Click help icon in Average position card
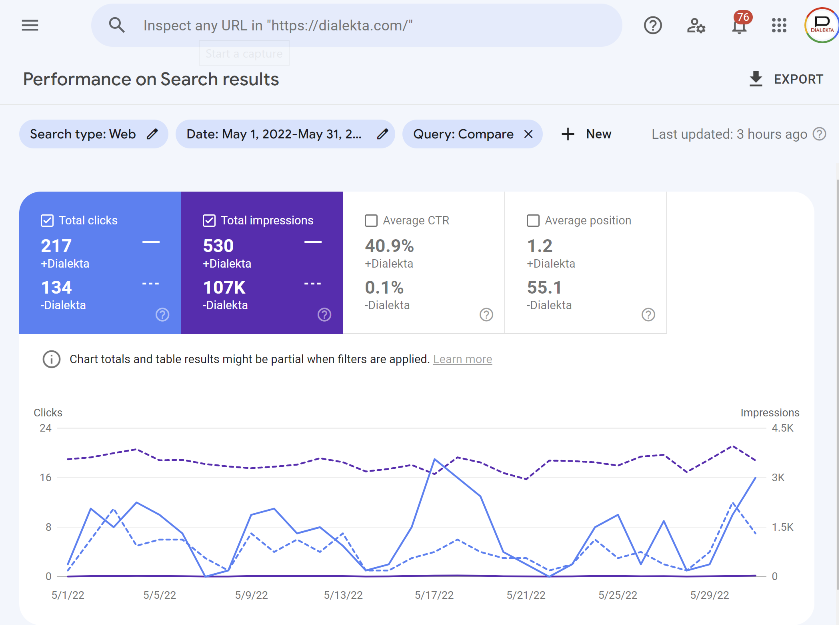This screenshot has width=839, height=625. 648,314
